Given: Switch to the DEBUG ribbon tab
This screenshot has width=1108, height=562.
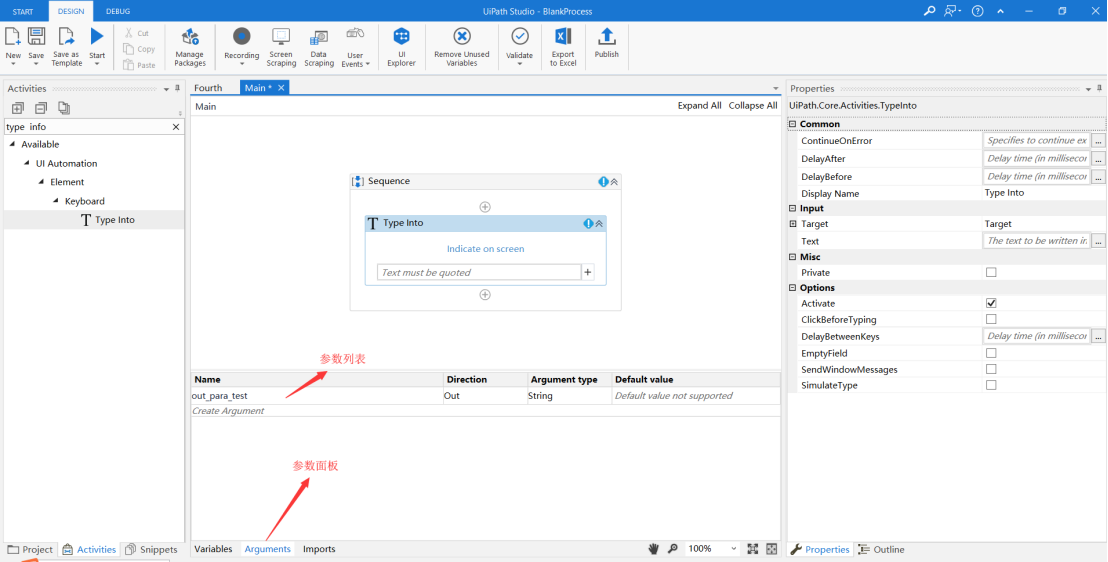Looking at the screenshot, I should point(118,11).
